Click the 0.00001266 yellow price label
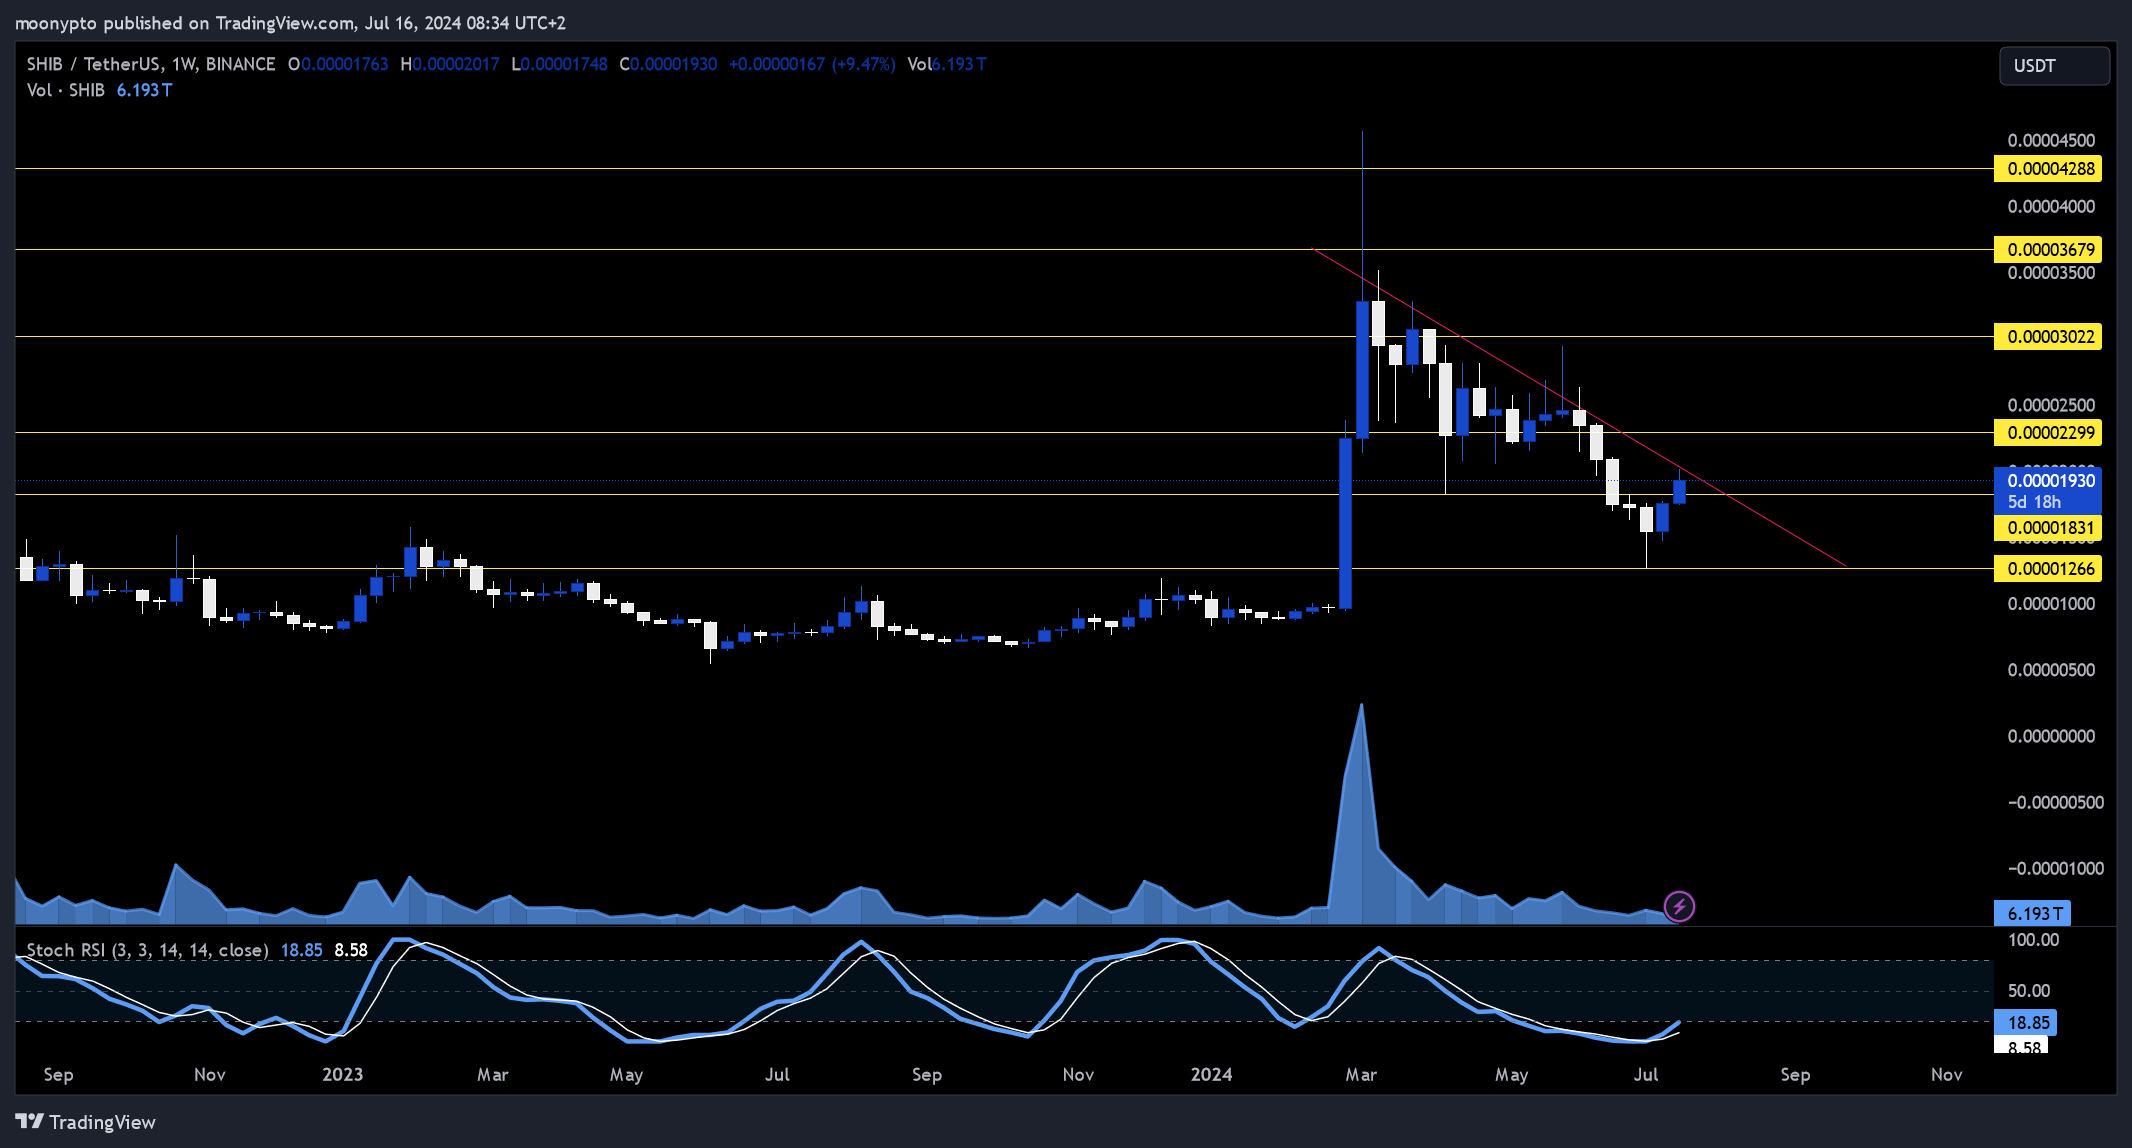Screen dimensions: 2132x1148 [x=2048, y=569]
